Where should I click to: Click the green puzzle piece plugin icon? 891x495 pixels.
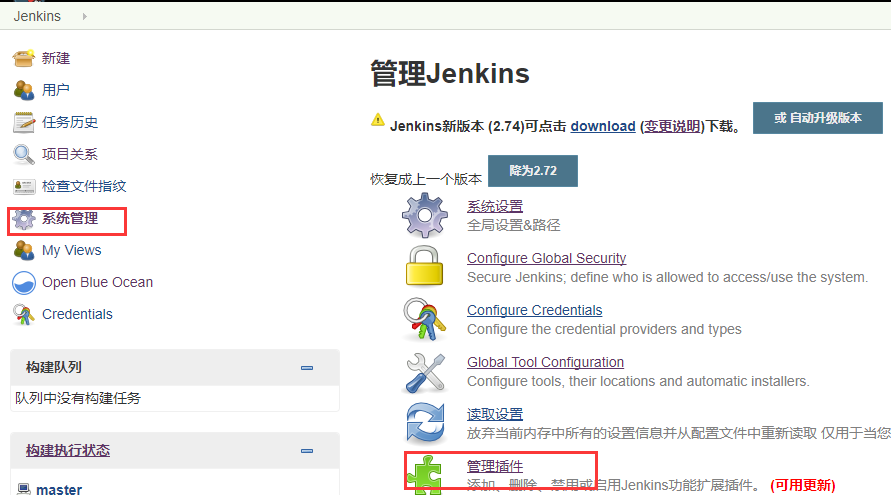(425, 475)
